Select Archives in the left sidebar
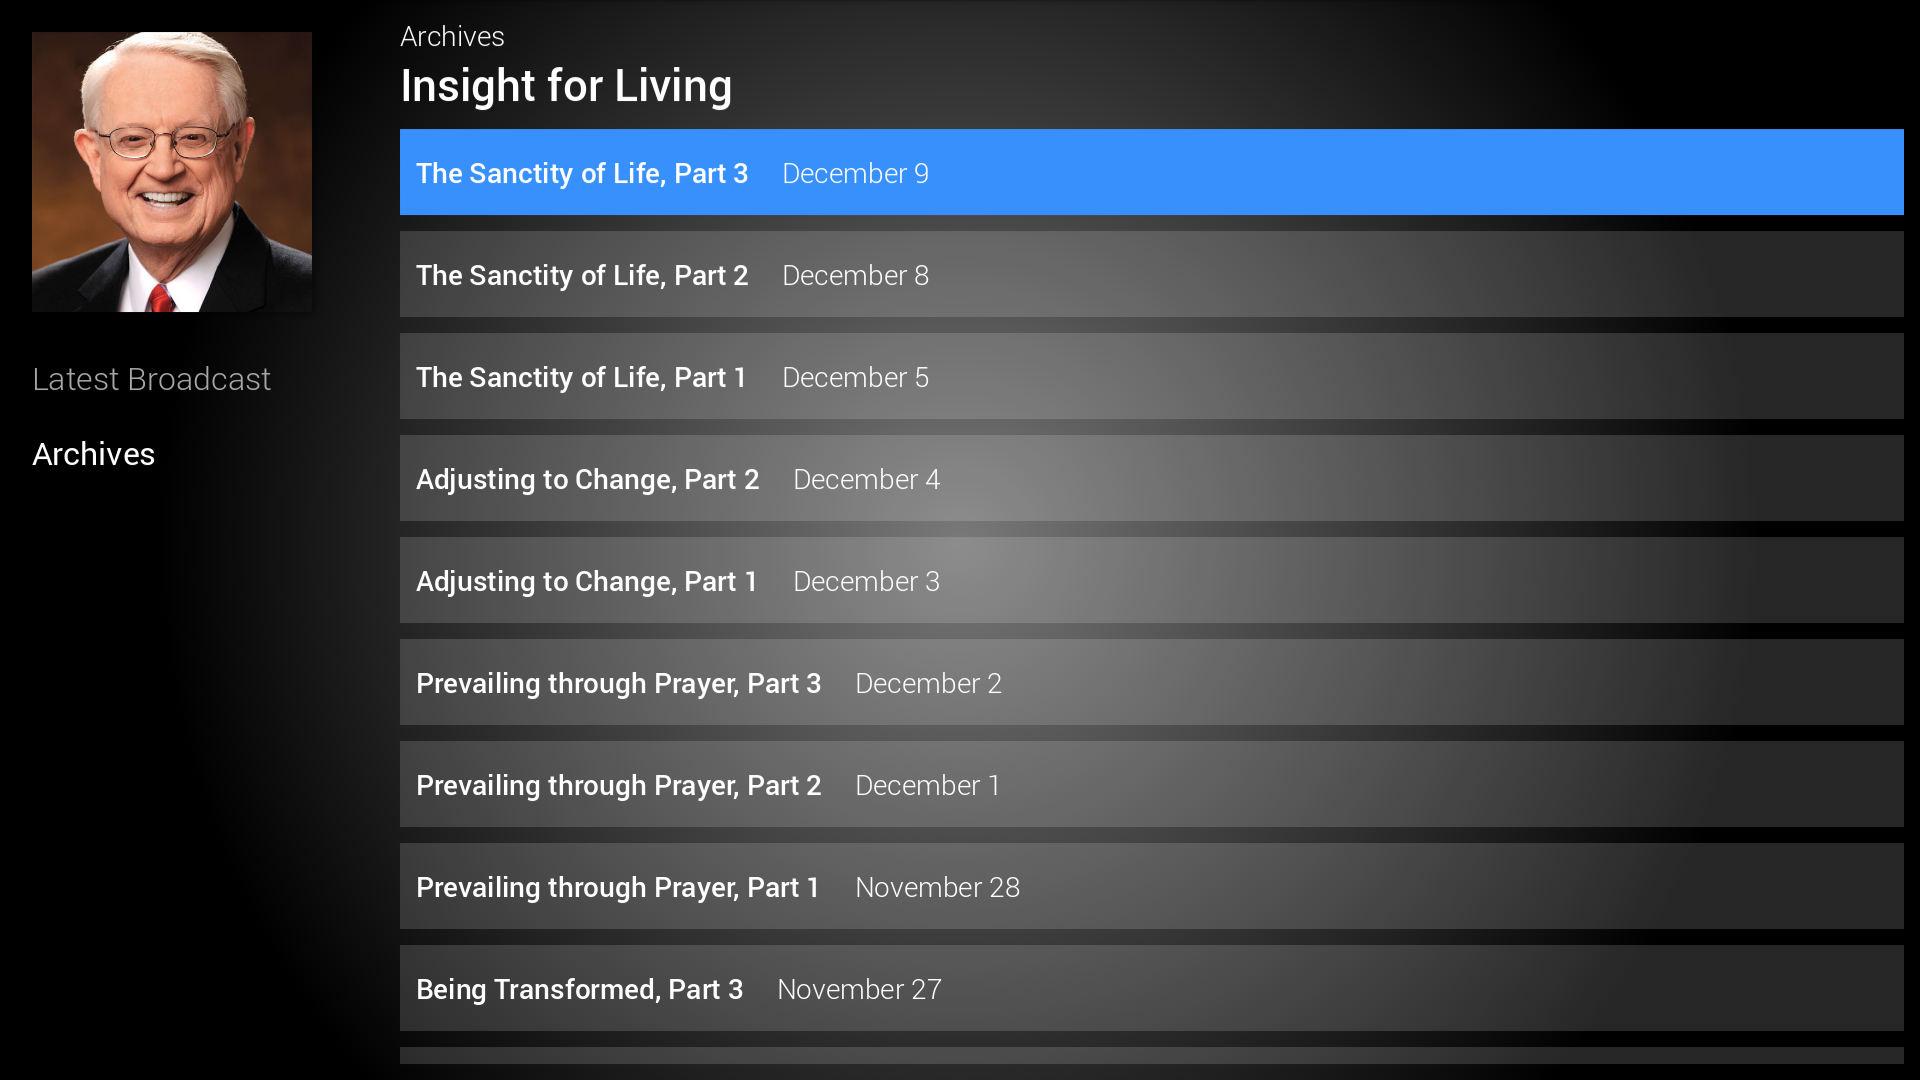The image size is (1920, 1080). pos(93,454)
